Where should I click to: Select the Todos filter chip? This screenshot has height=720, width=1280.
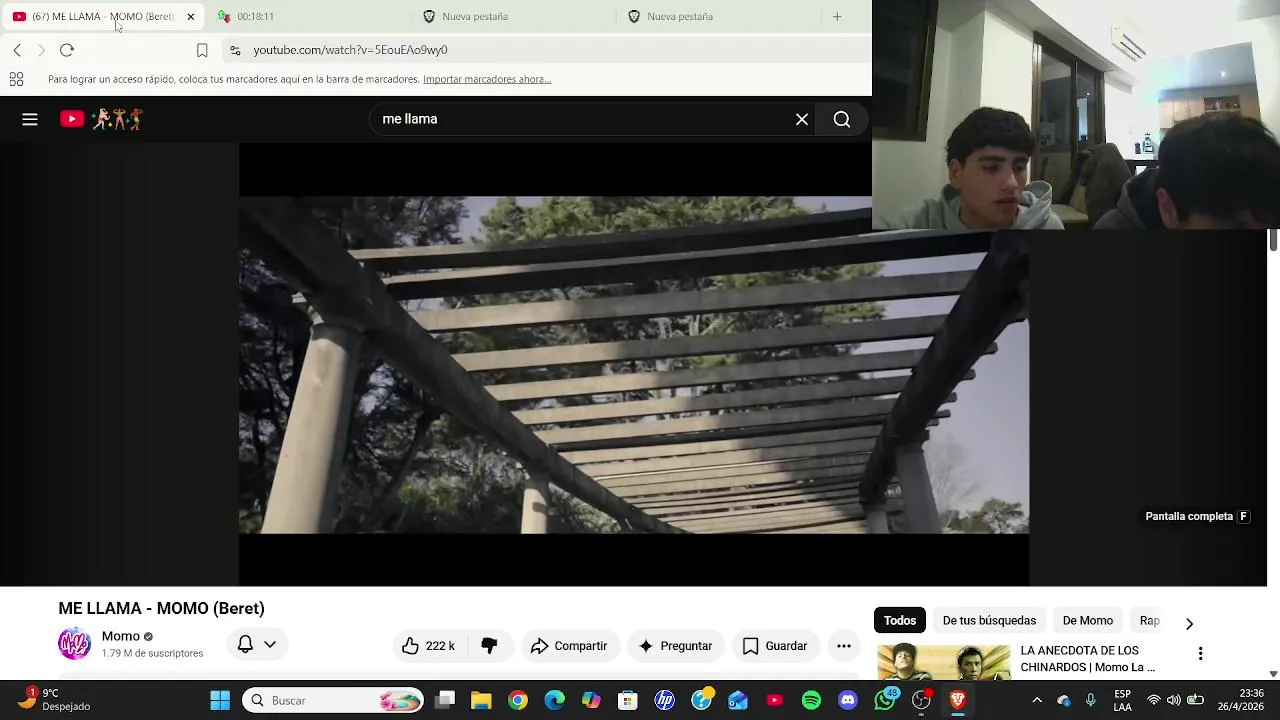tap(899, 621)
